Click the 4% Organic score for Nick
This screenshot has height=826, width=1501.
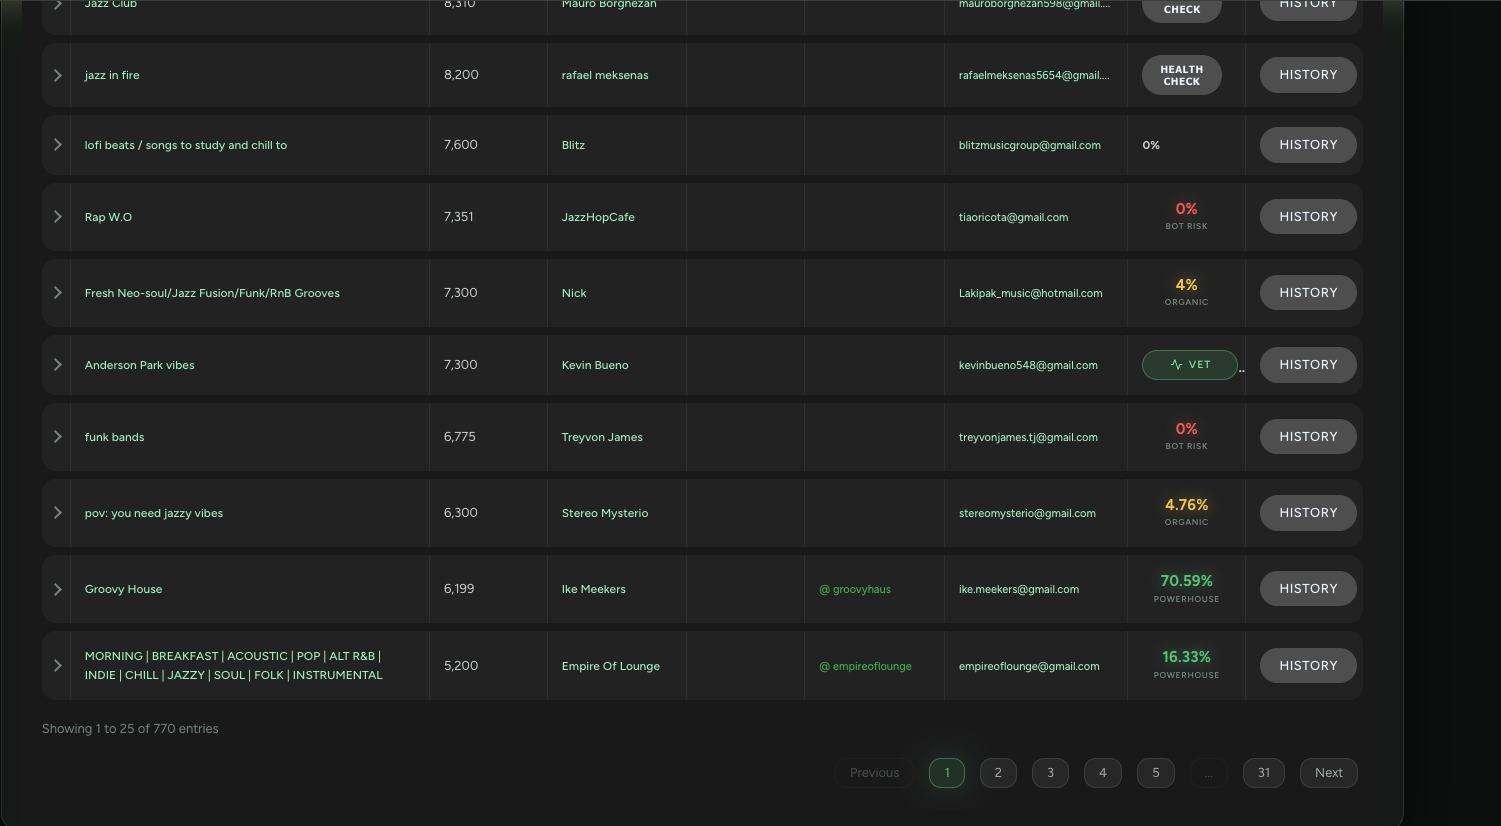[x=1186, y=285]
